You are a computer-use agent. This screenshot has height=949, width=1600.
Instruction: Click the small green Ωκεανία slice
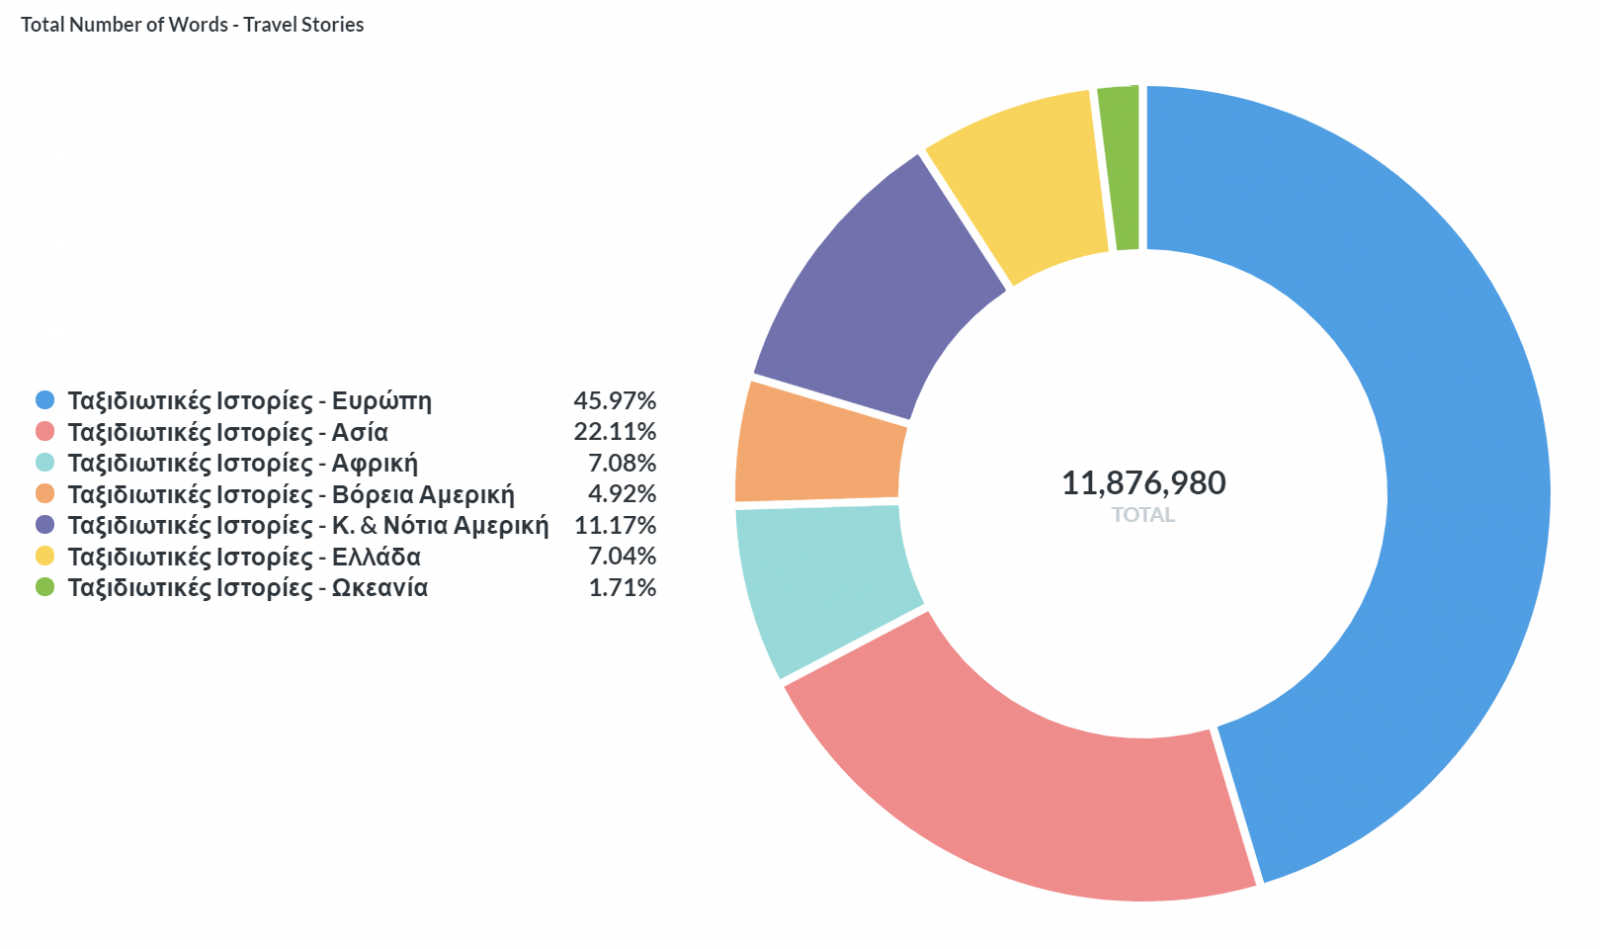tap(1121, 168)
